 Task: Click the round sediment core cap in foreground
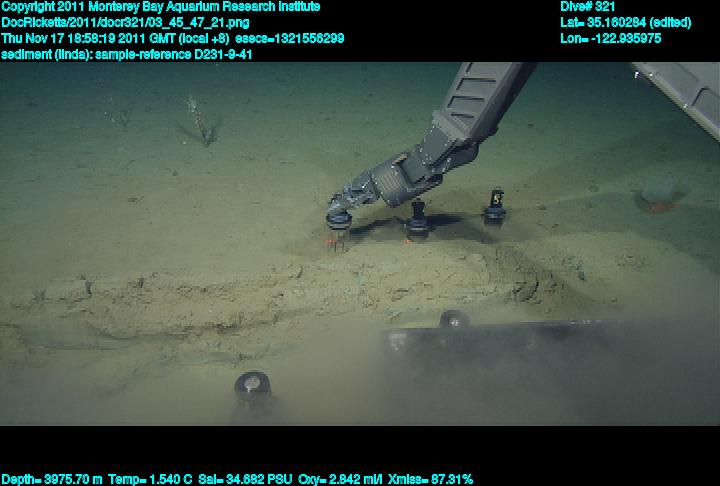coord(253,387)
